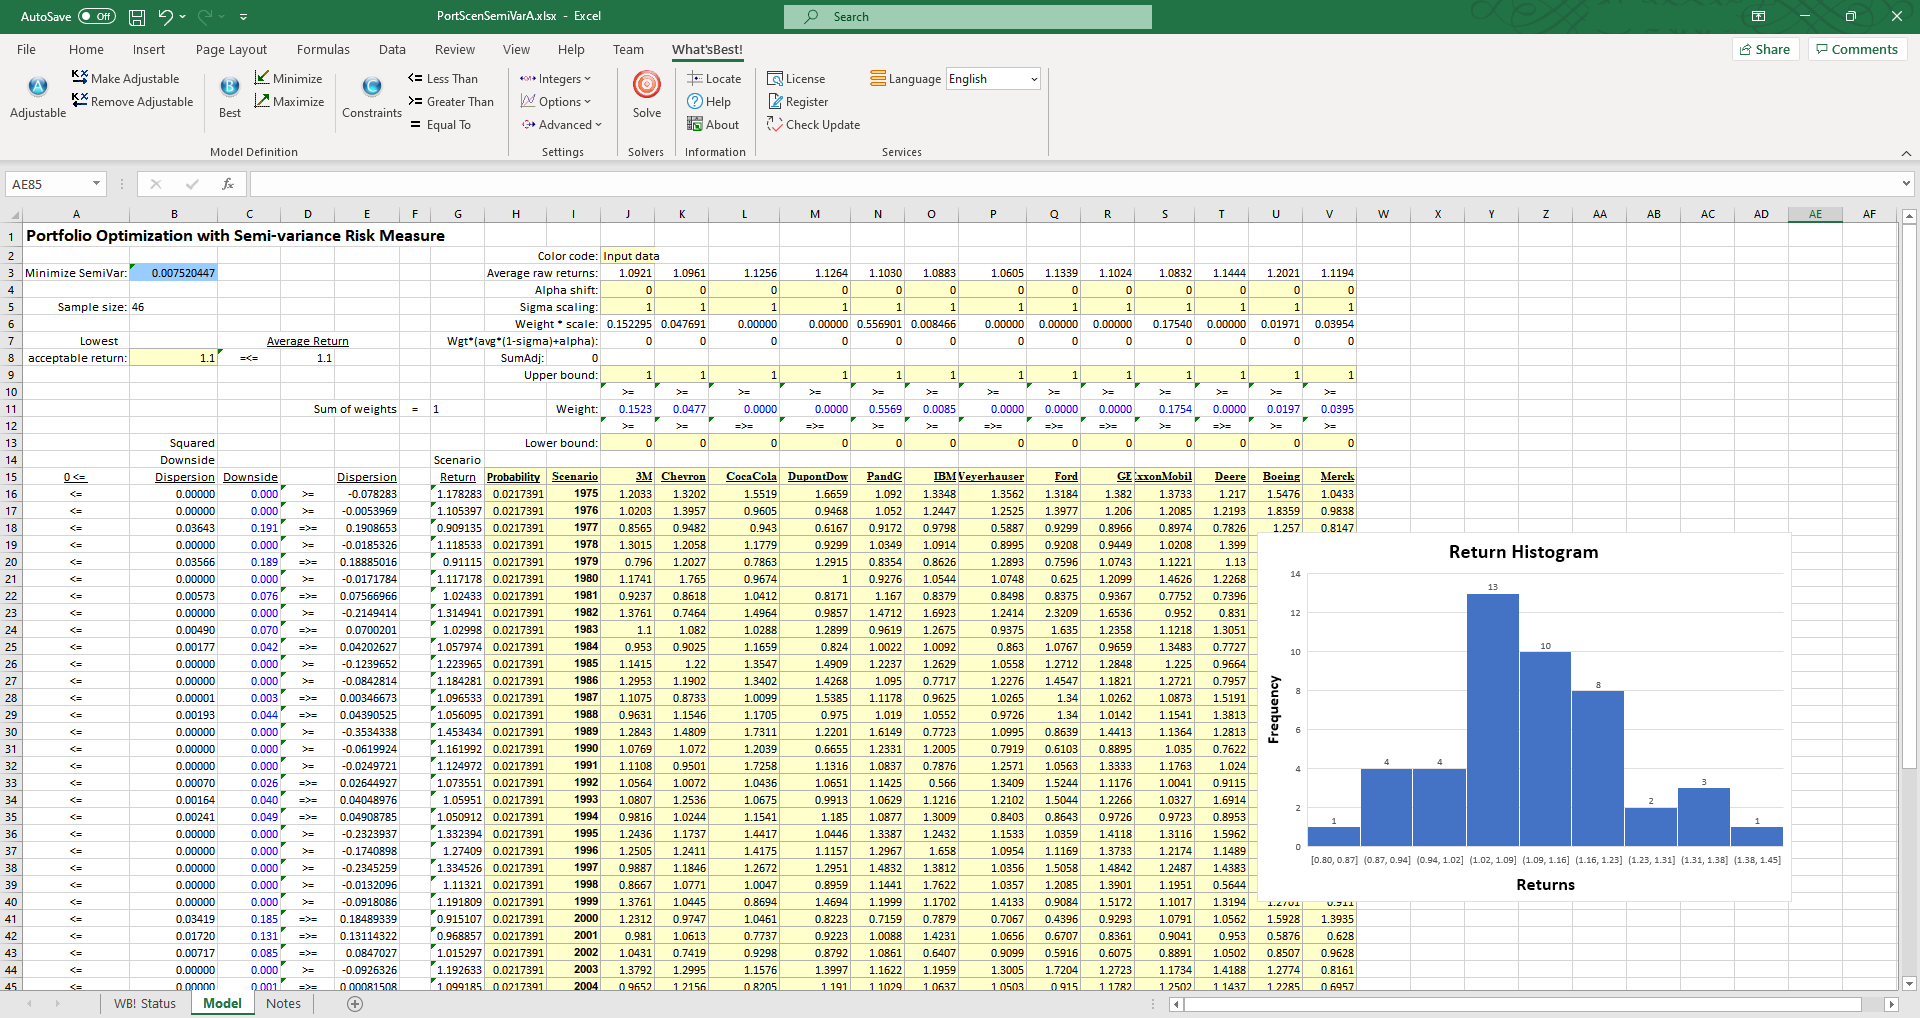Open the Language English combo box
Viewport: 1920px width, 1018px height.
coord(993,79)
